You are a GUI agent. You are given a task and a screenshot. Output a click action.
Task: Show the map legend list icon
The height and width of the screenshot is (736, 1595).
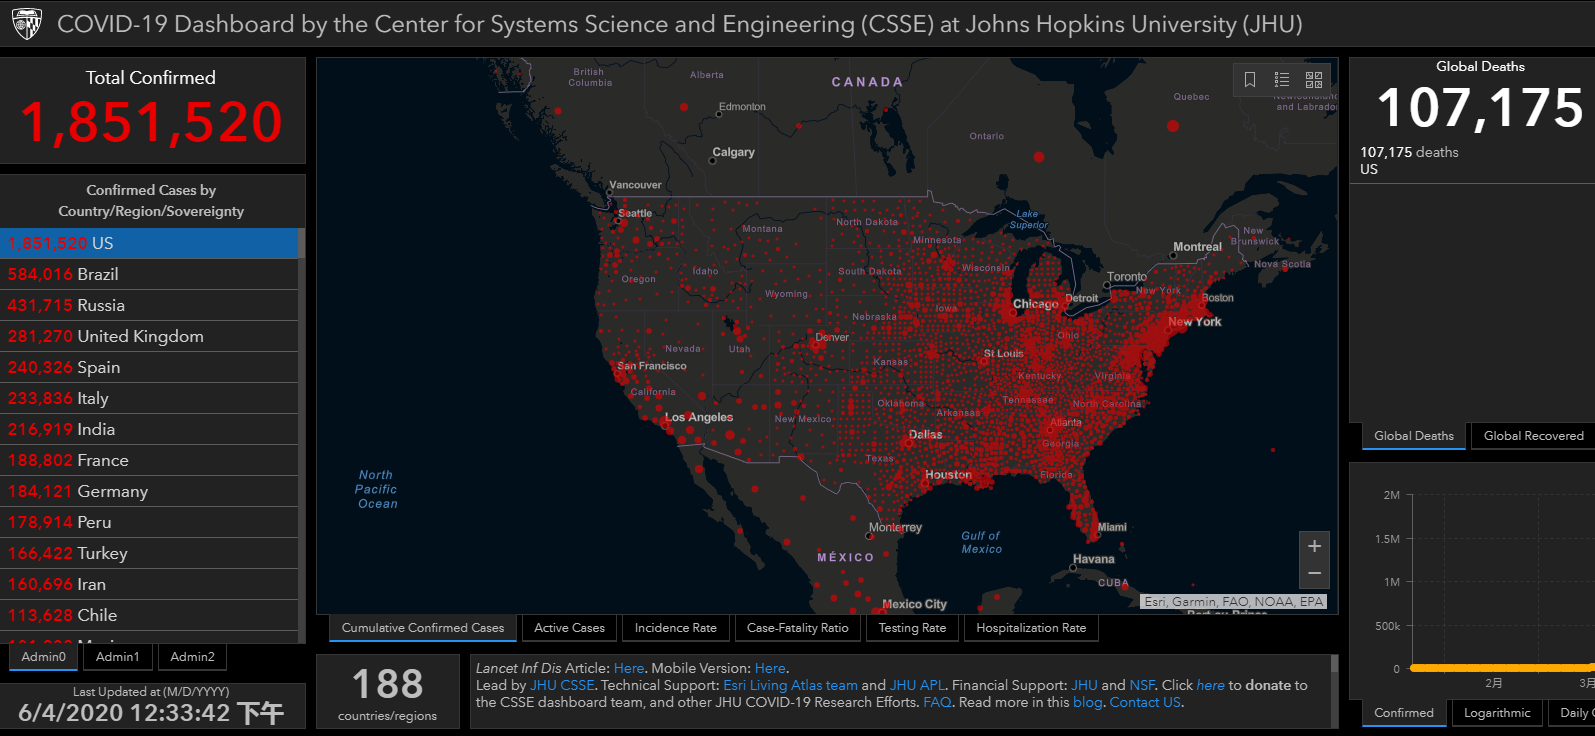1282,80
